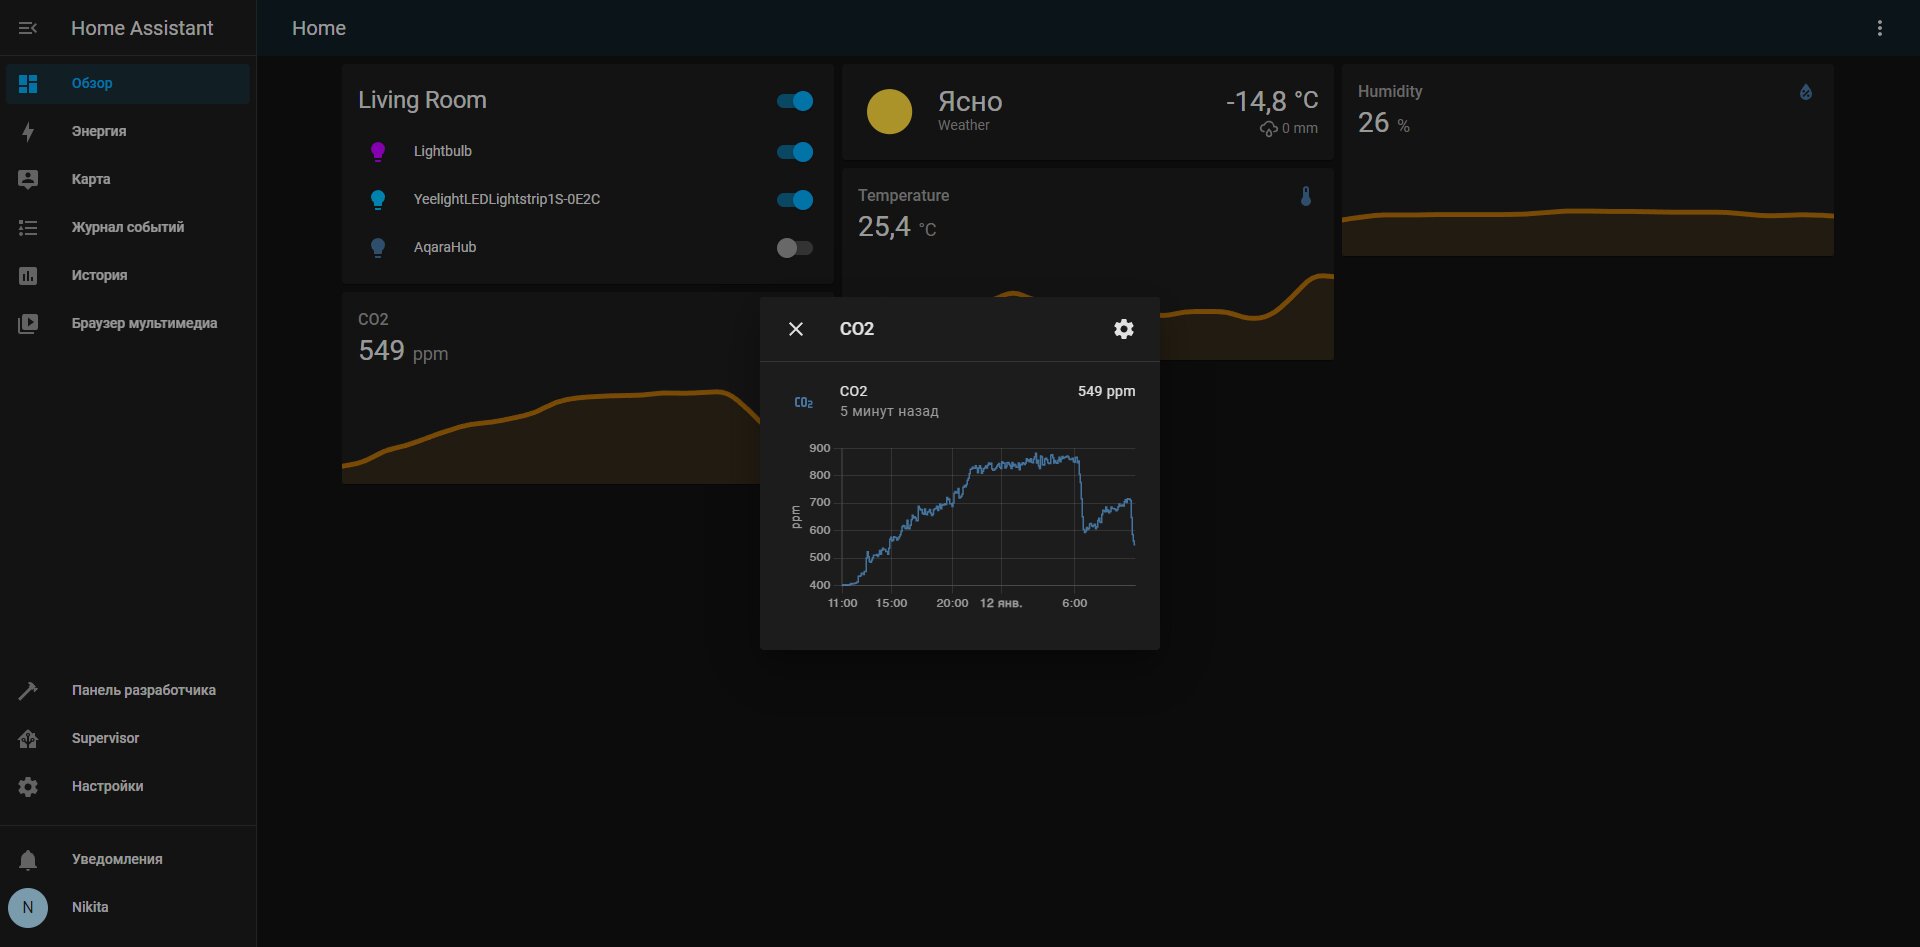The width and height of the screenshot is (1920, 947).
Task: Click the purple Lightbulb icon
Action: [x=378, y=151]
